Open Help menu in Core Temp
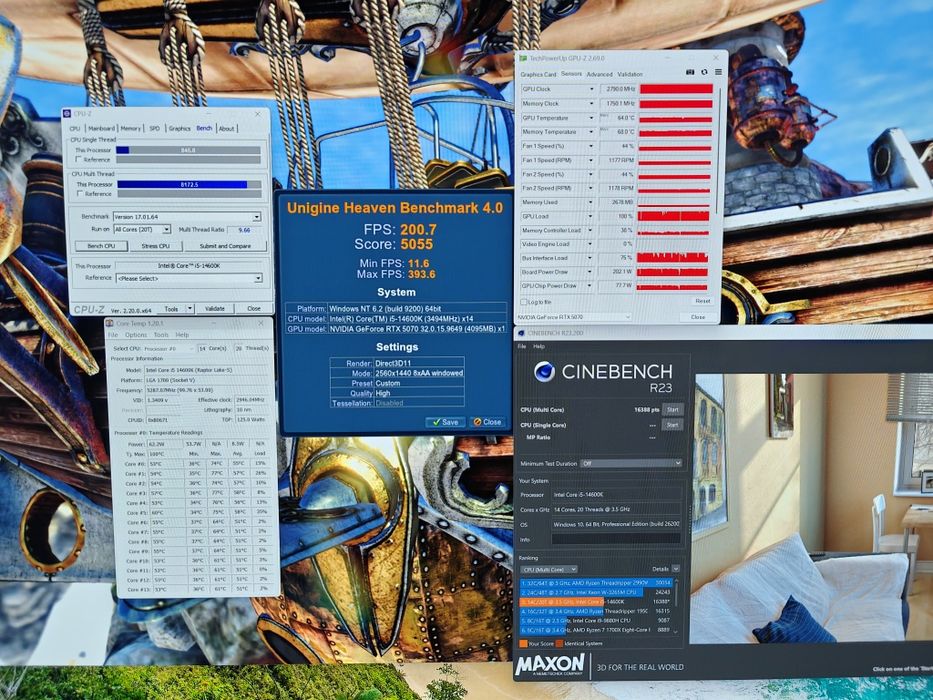The height and width of the screenshot is (700, 933). pyautogui.click(x=181, y=335)
